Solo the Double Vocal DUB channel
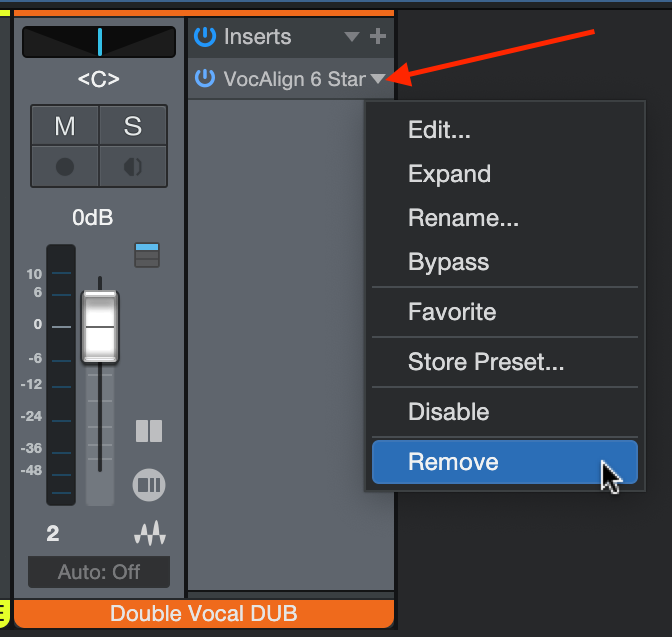This screenshot has height=637, width=672. 133,126
